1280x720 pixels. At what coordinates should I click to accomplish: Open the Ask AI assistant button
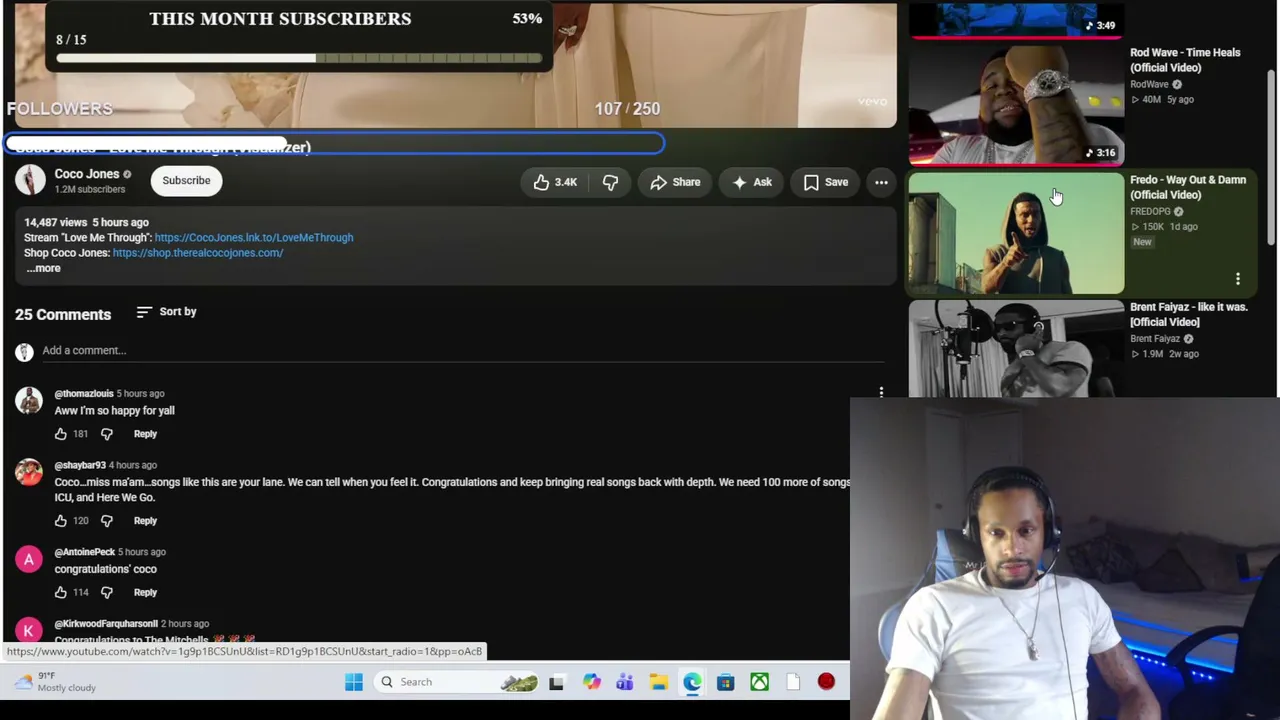click(752, 182)
